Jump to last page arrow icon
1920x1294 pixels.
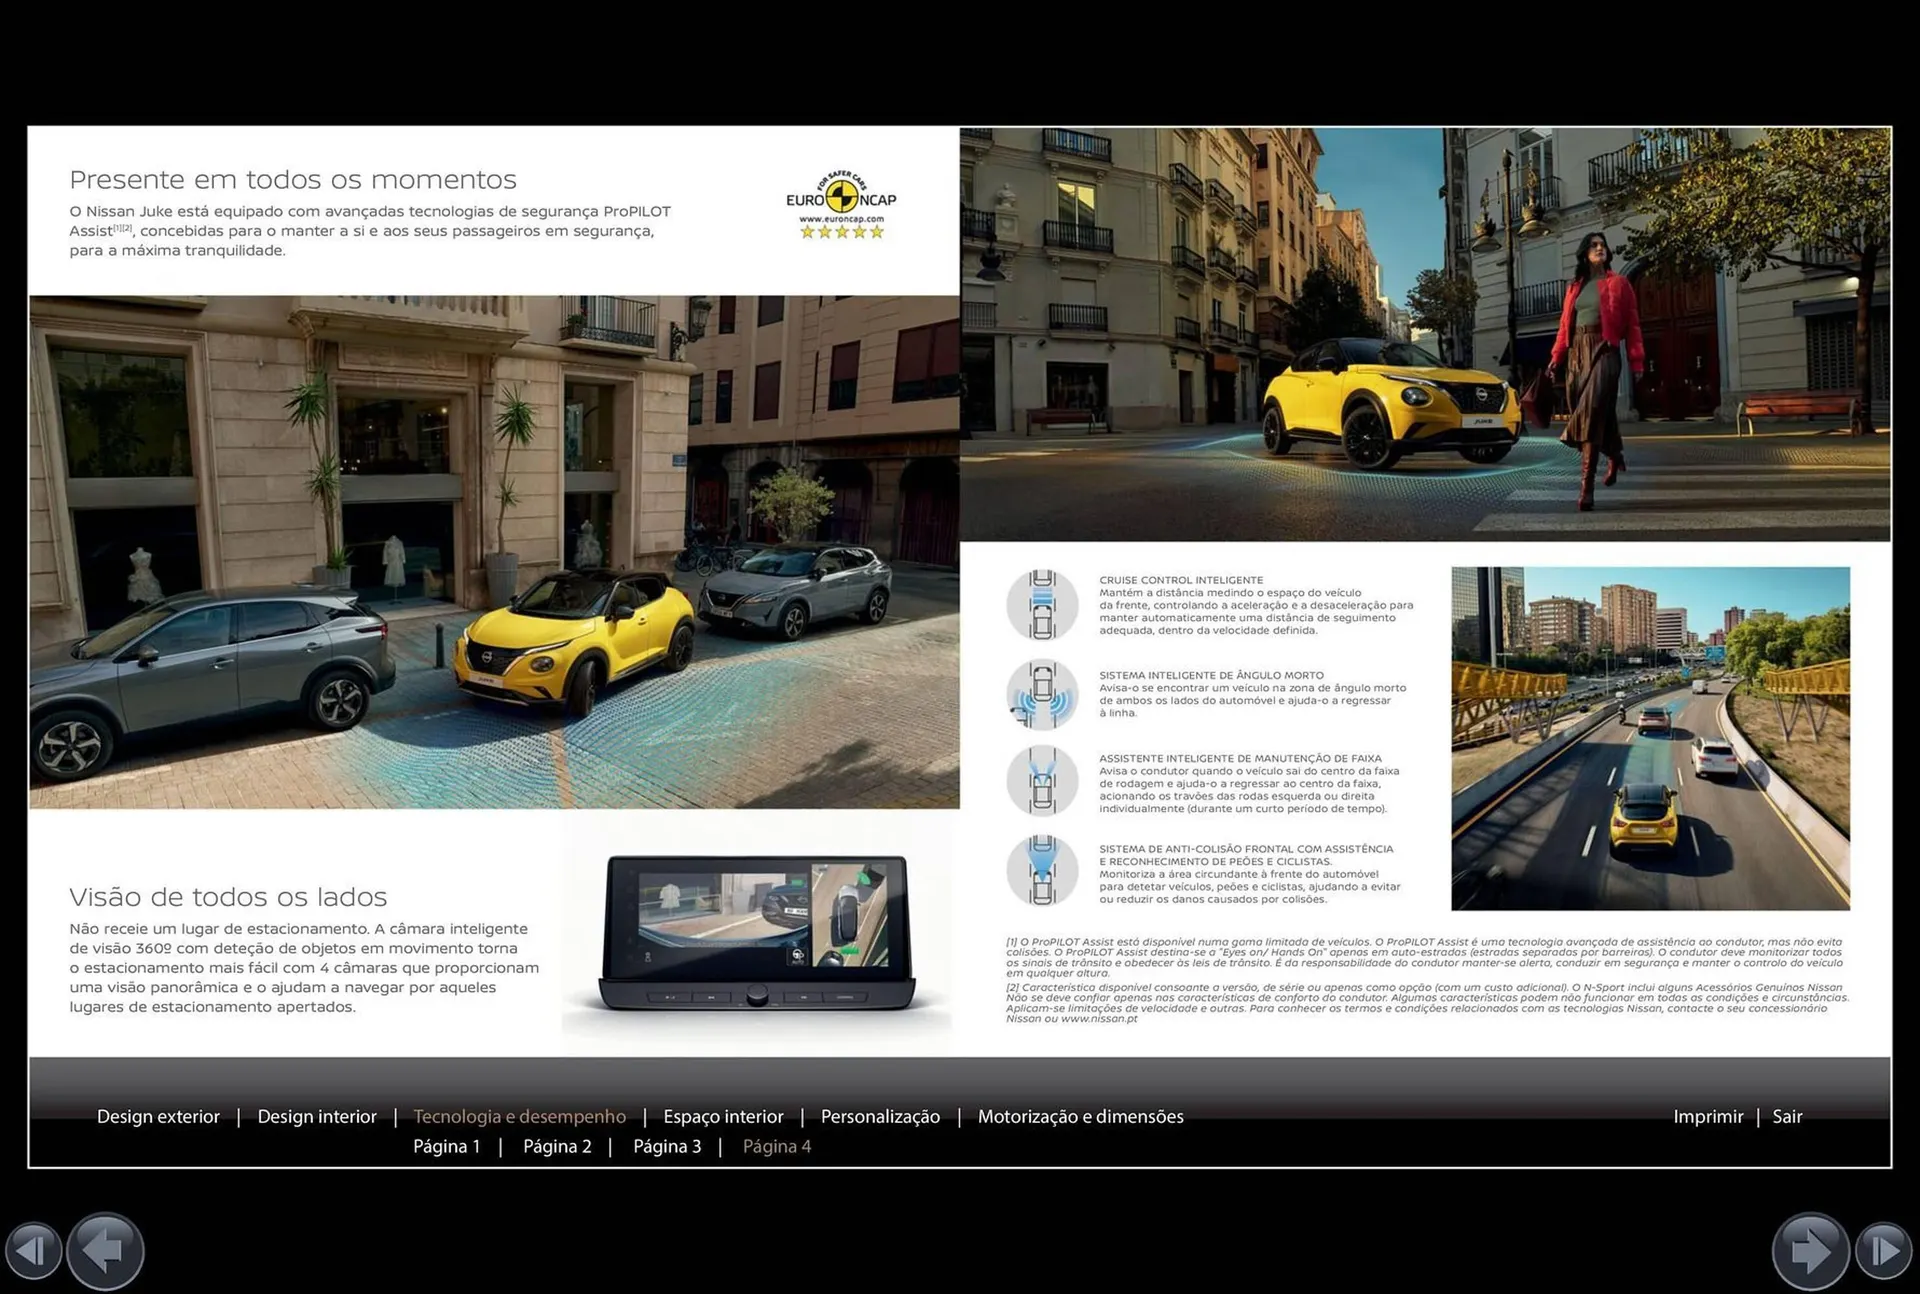coord(1884,1250)
